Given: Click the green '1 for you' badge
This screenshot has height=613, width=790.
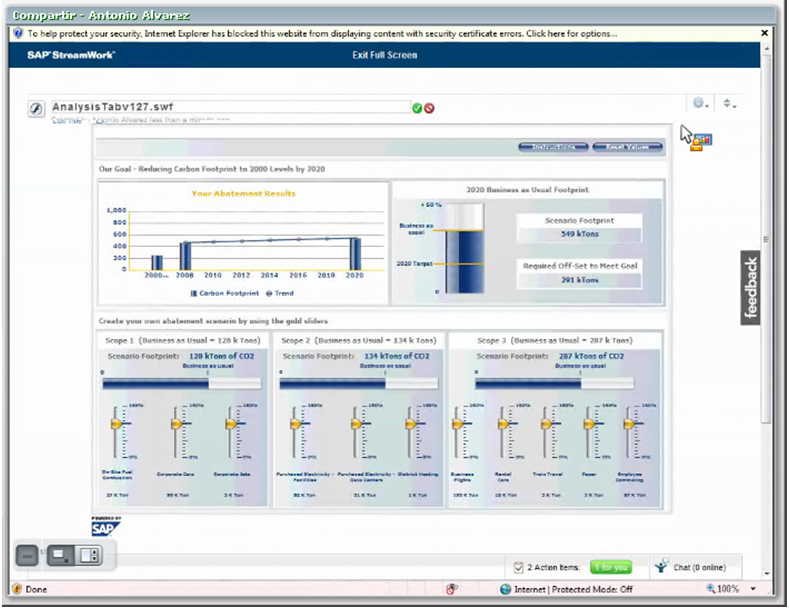Looking at the screenshot, I should [611, 567].
